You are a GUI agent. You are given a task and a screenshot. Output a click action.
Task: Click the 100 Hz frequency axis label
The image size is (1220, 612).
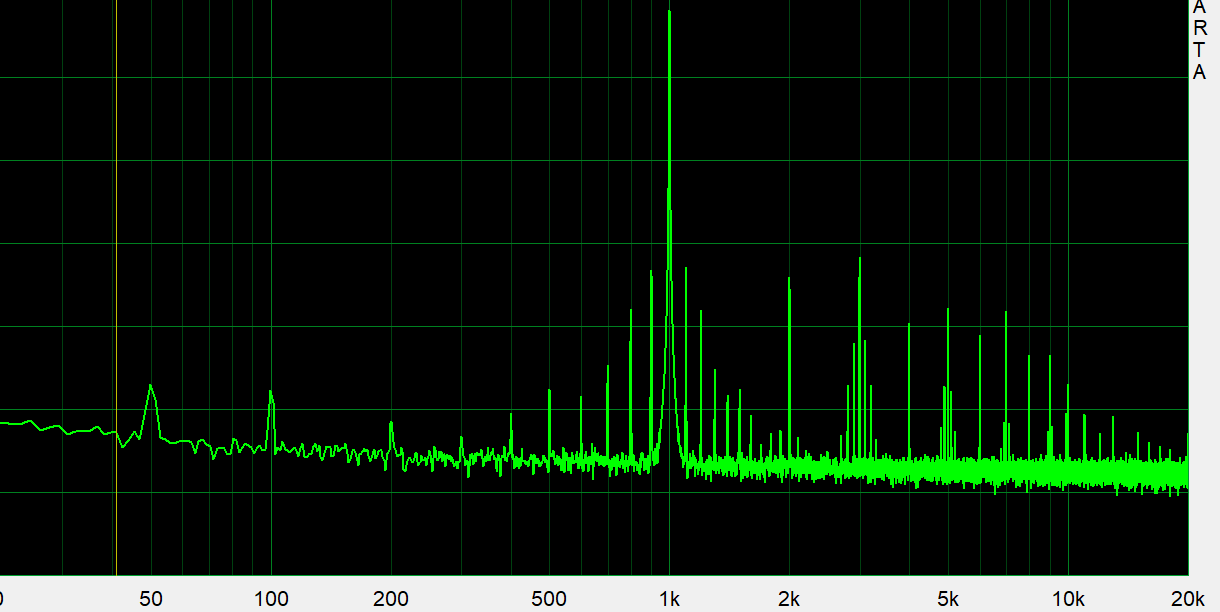[271, 600]
